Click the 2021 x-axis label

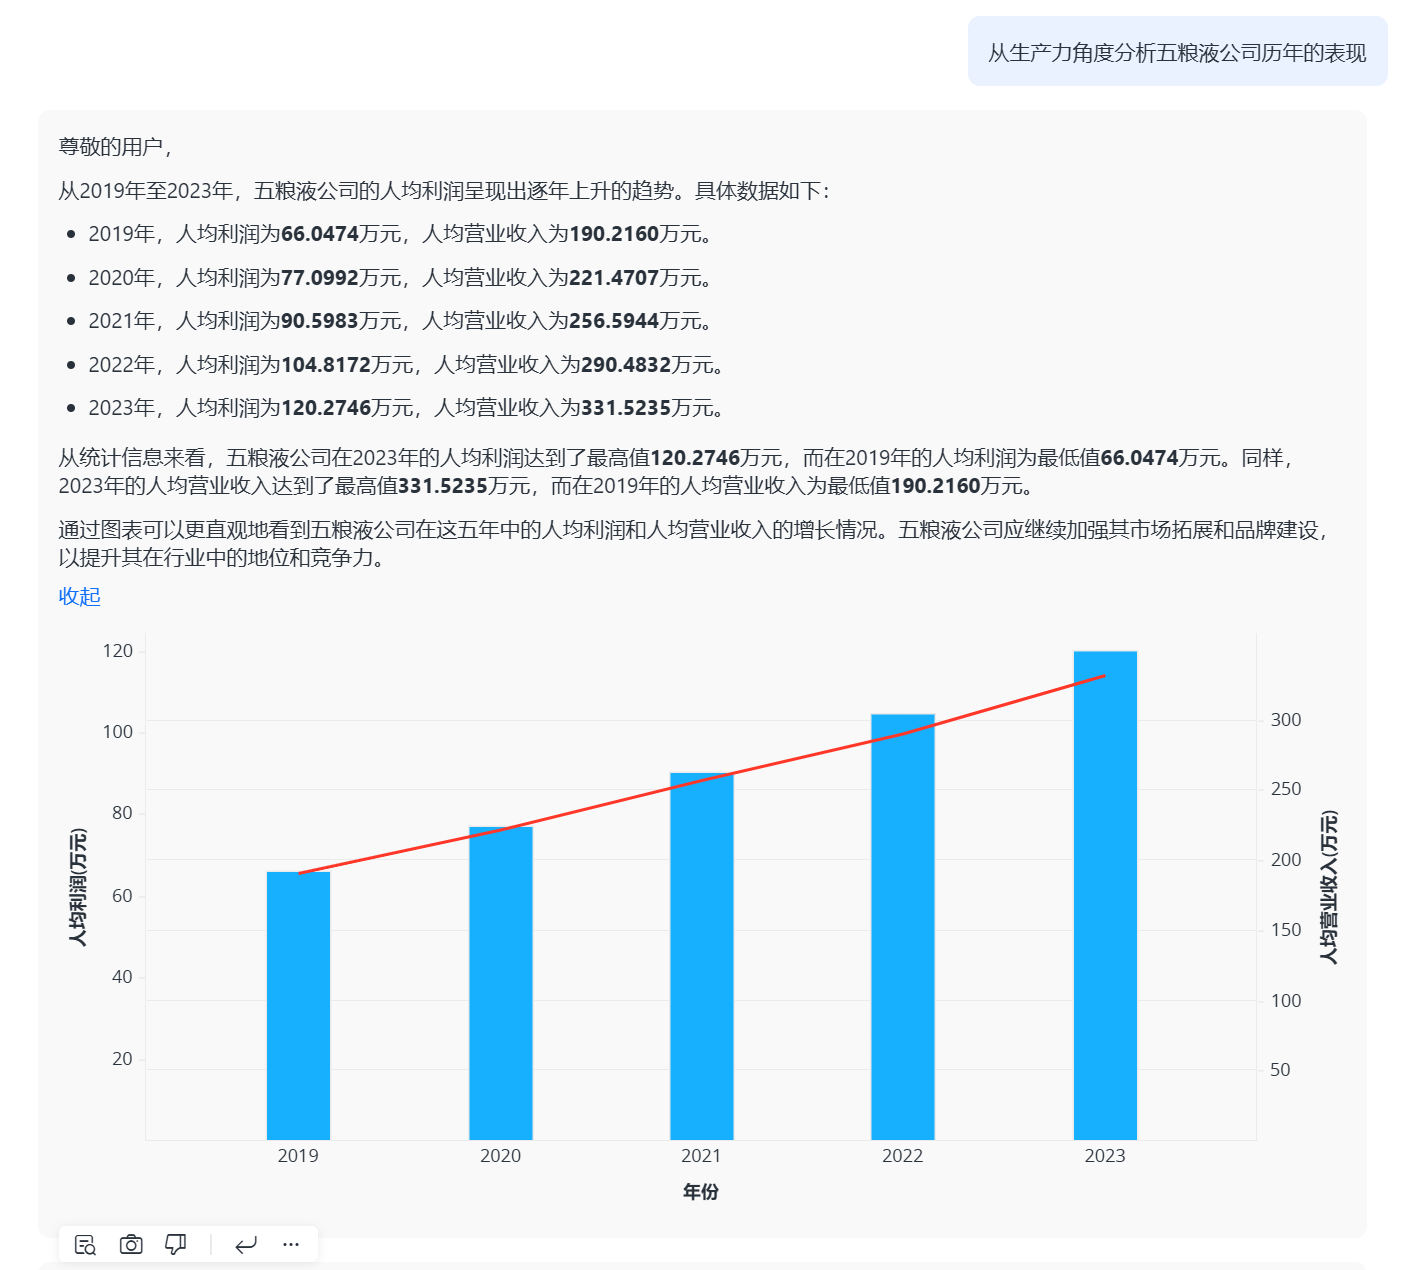click(702, 1156)
